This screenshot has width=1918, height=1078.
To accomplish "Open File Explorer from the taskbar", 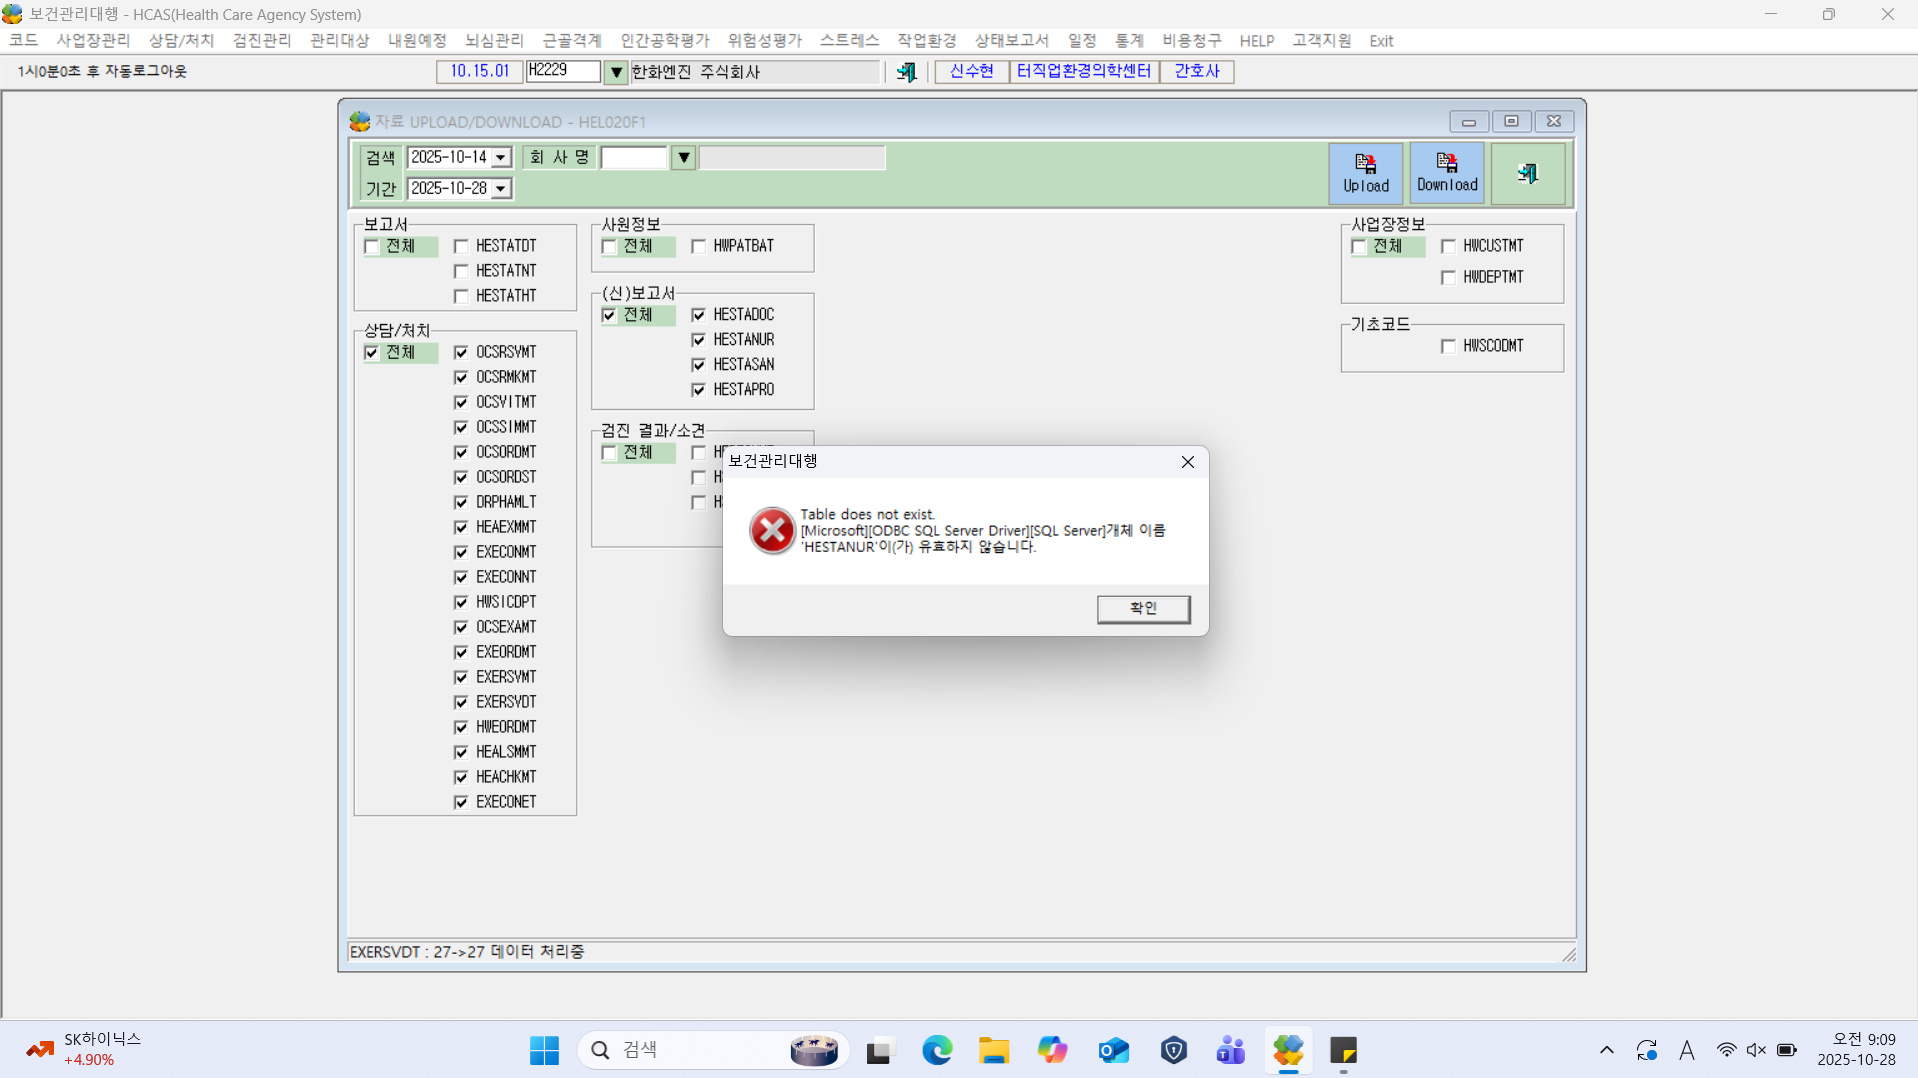I will point(994,1050).
